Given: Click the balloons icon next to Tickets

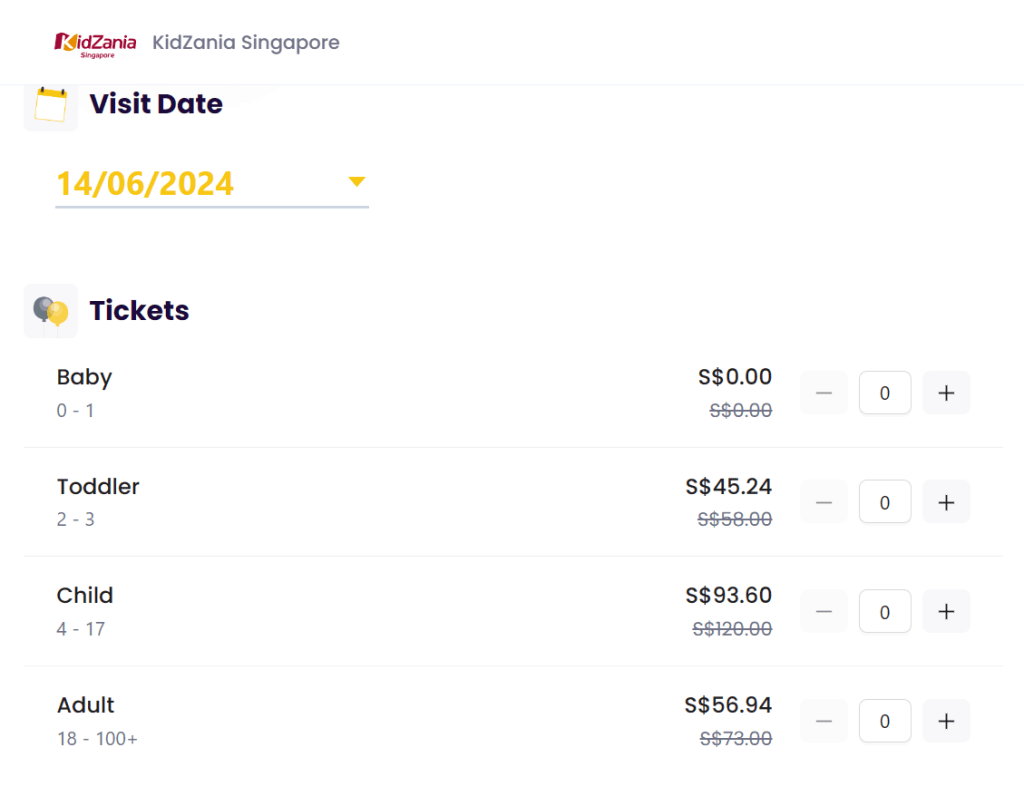Looking at the screenshot, I should [50, 311].
